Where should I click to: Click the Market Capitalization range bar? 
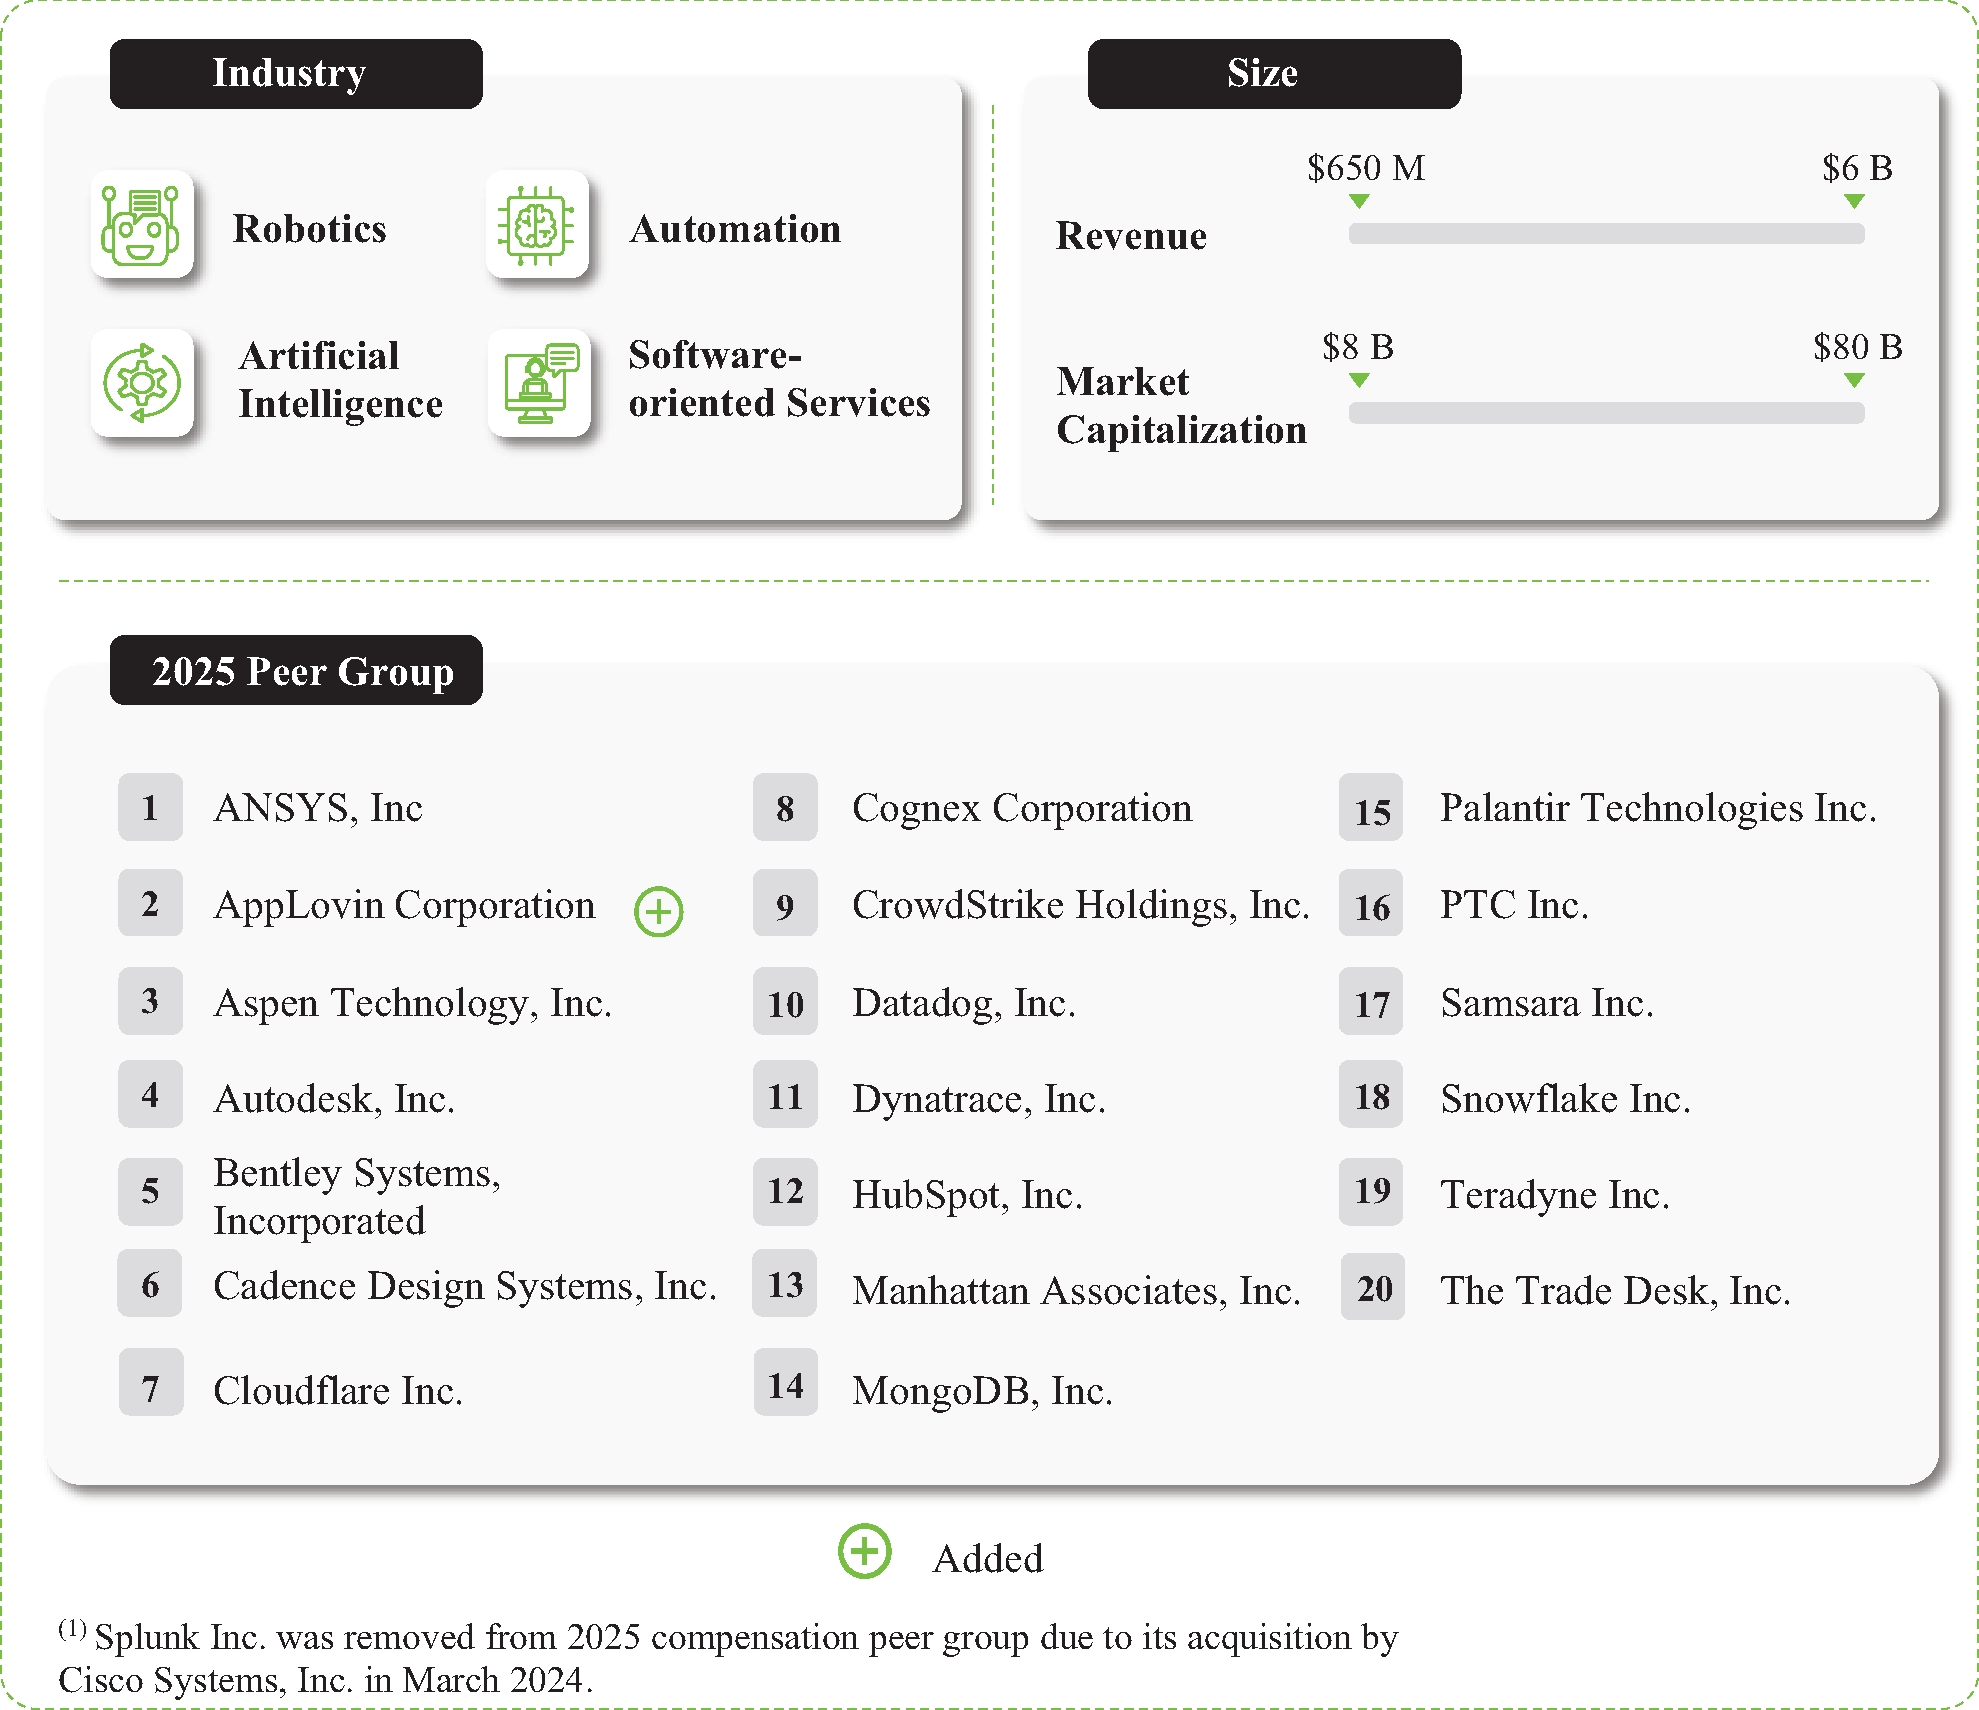coord(1606,413)
